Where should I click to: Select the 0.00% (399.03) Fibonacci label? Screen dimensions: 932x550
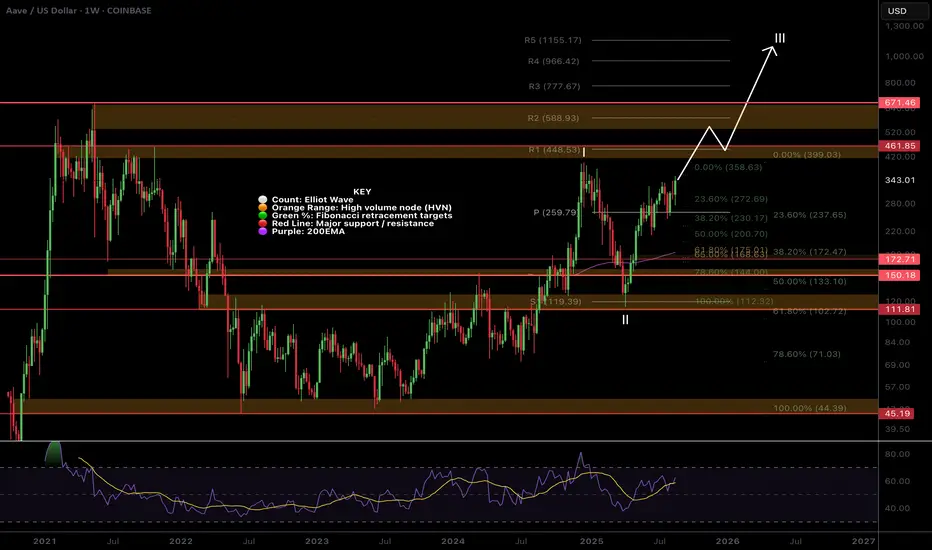tap(807, 155)
